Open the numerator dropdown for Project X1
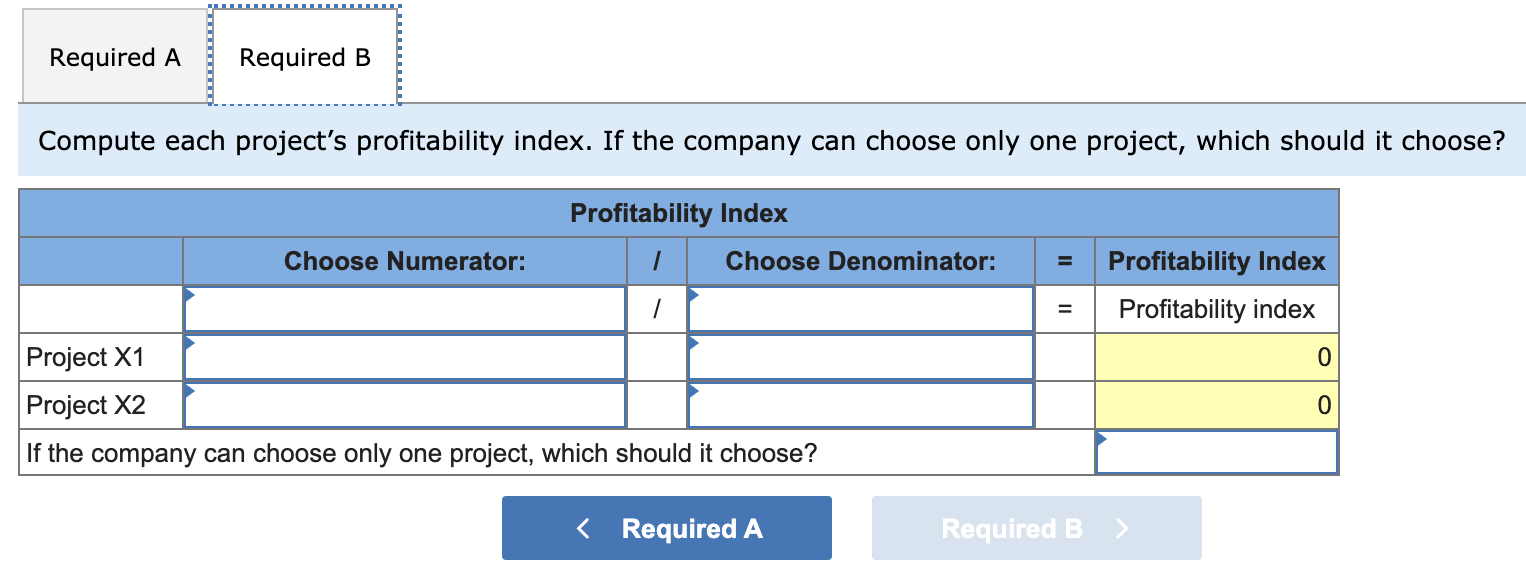 [x=404, y=356]
